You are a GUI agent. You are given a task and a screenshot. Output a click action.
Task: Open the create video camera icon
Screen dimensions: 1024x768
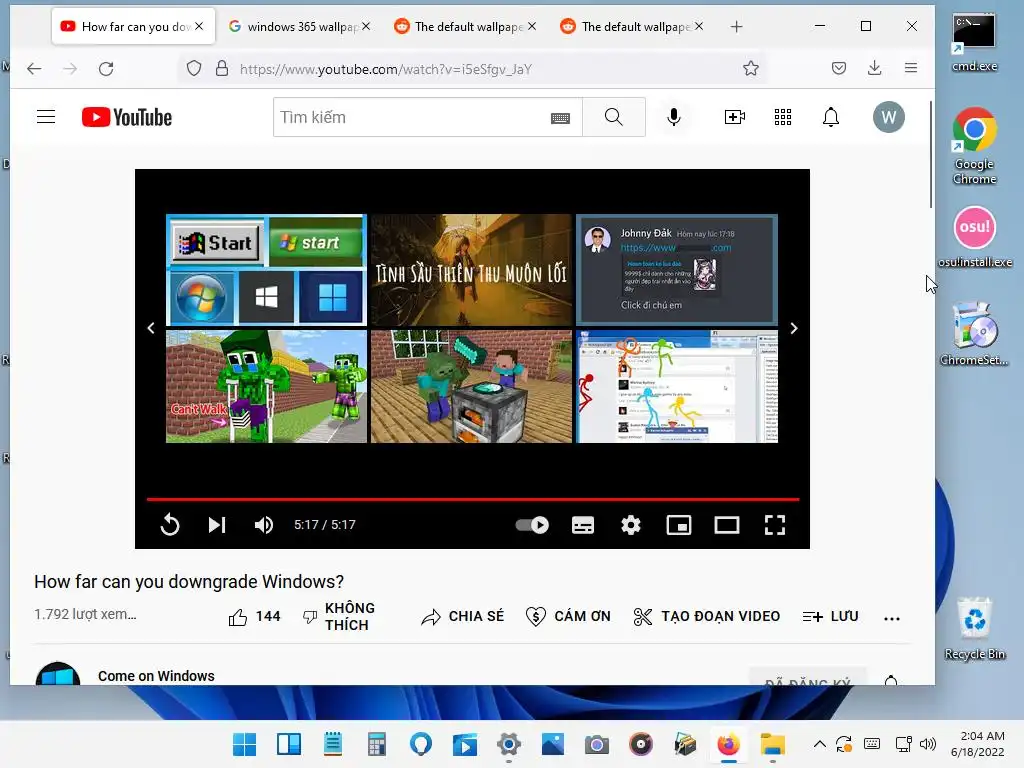735,118
